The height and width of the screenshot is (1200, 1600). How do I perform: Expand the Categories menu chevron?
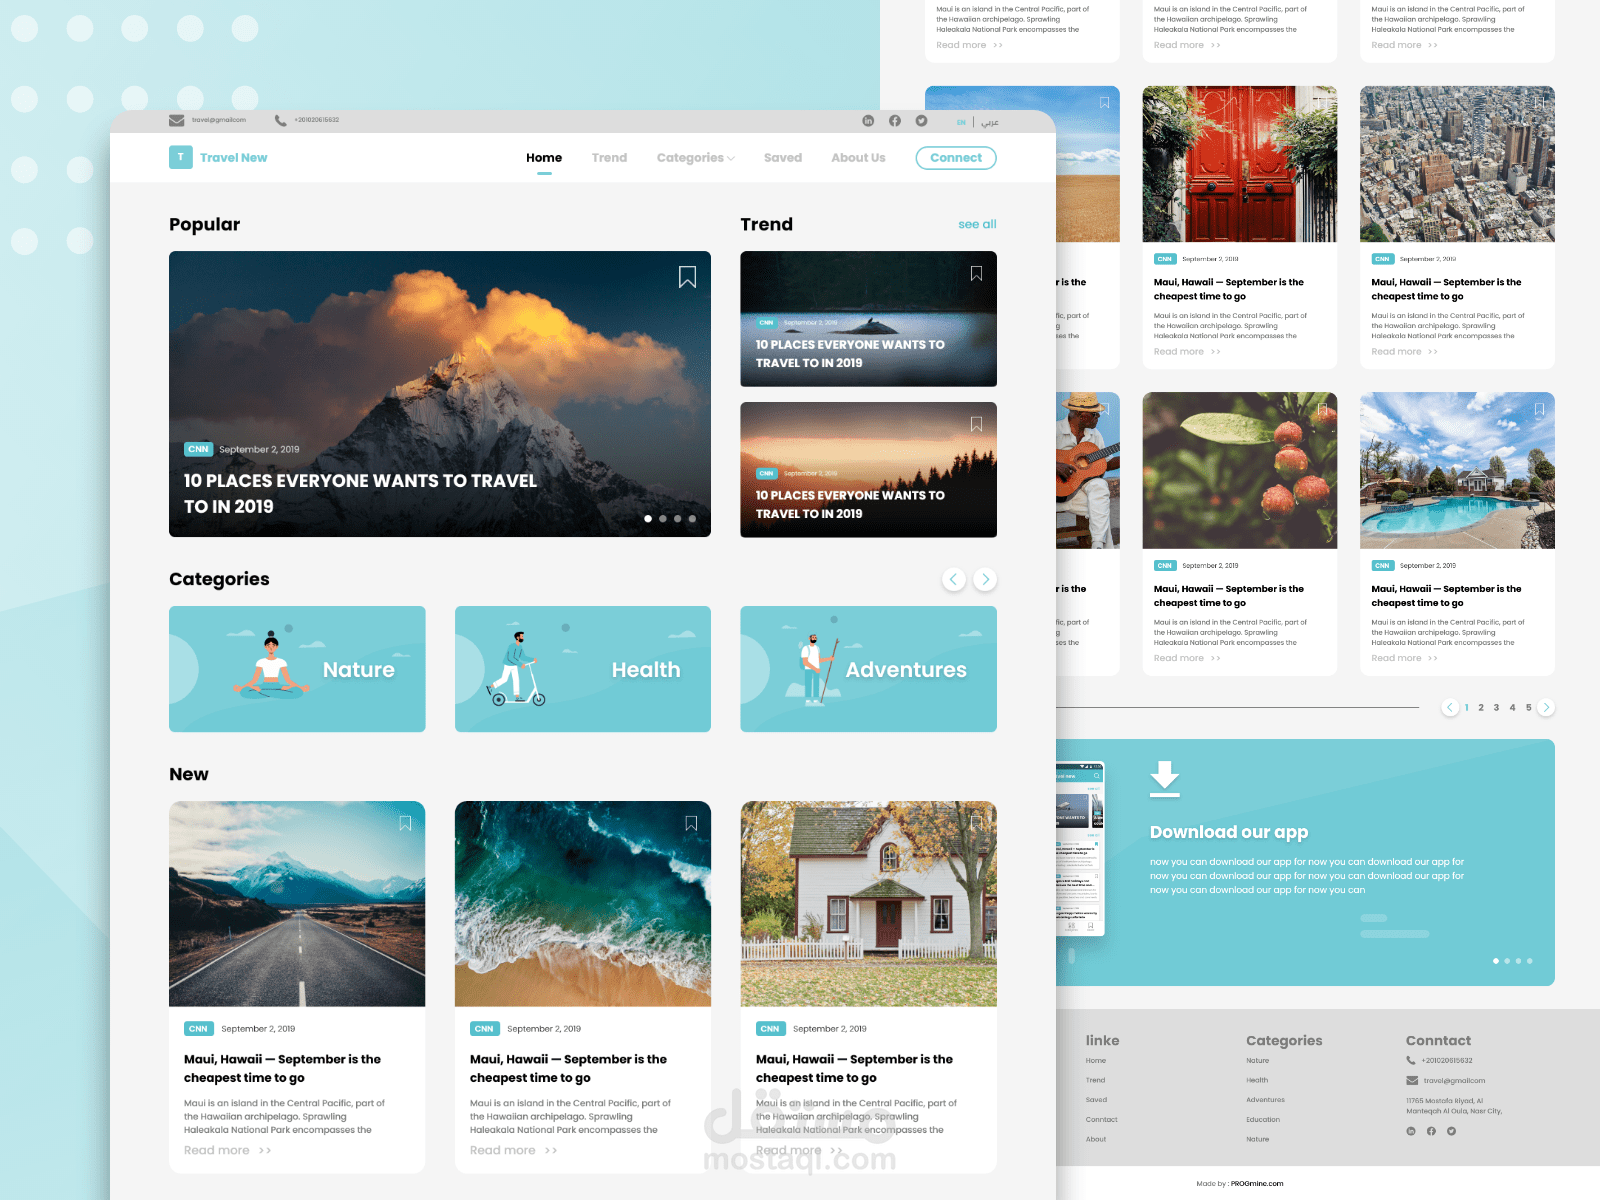(731, 159)
